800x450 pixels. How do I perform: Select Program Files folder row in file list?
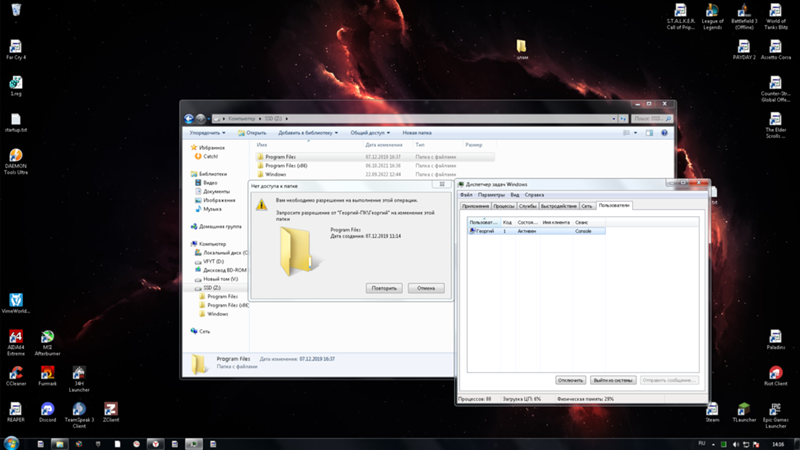(374, 157)
